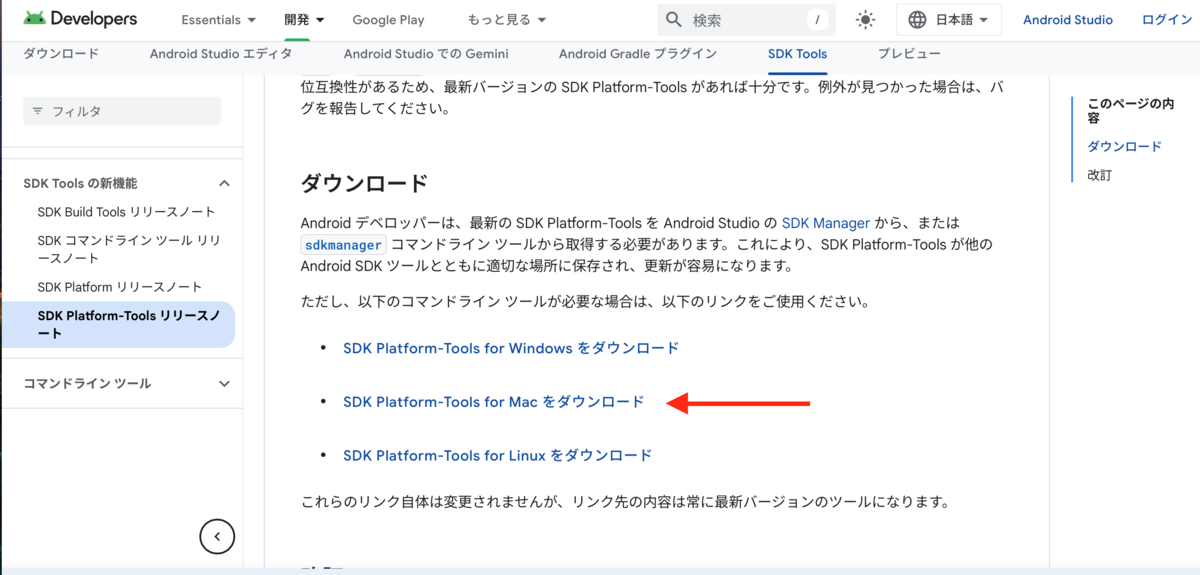Click the search magnifier icon
The height and width of the screenshot is (575, 1200).
674,20
